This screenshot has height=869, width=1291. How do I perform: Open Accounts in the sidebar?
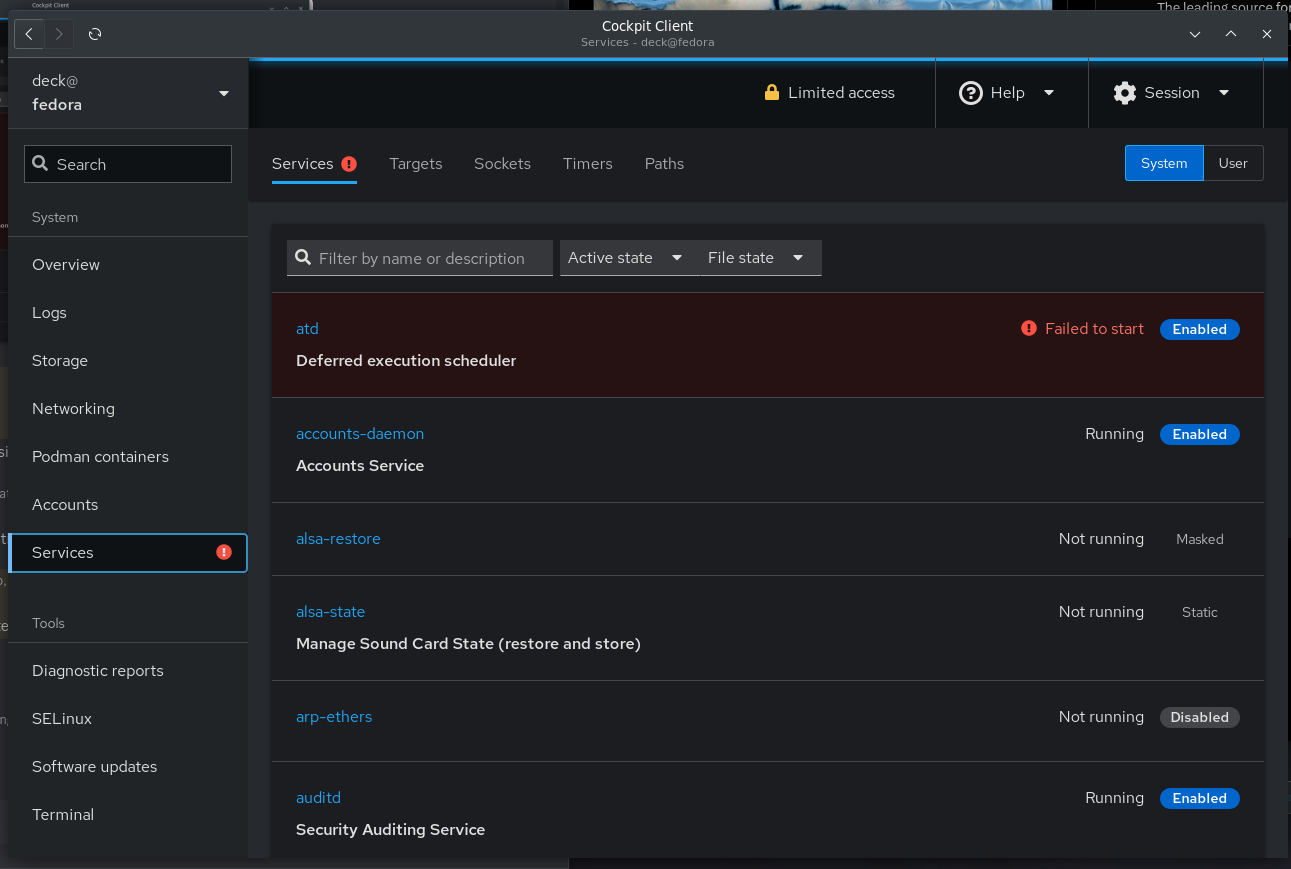[x=128, y=505]
